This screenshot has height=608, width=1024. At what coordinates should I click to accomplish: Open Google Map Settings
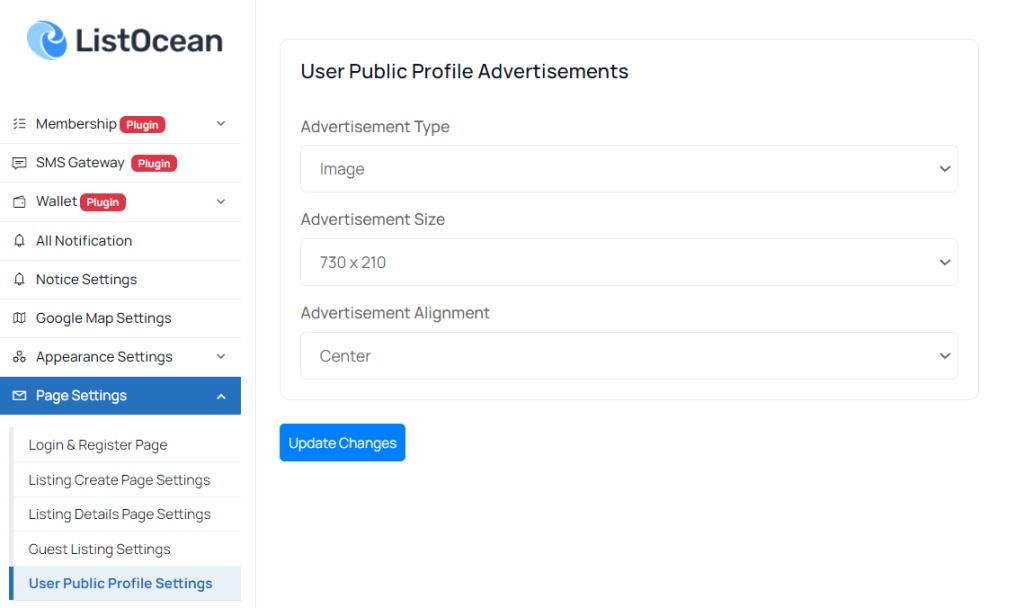(x=120, y=318)
